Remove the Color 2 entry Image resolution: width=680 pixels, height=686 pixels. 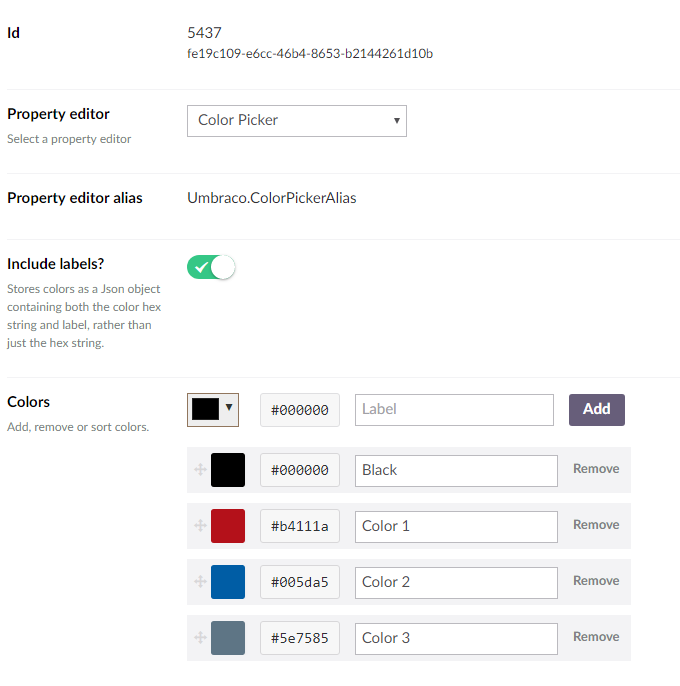pos(596,581)
